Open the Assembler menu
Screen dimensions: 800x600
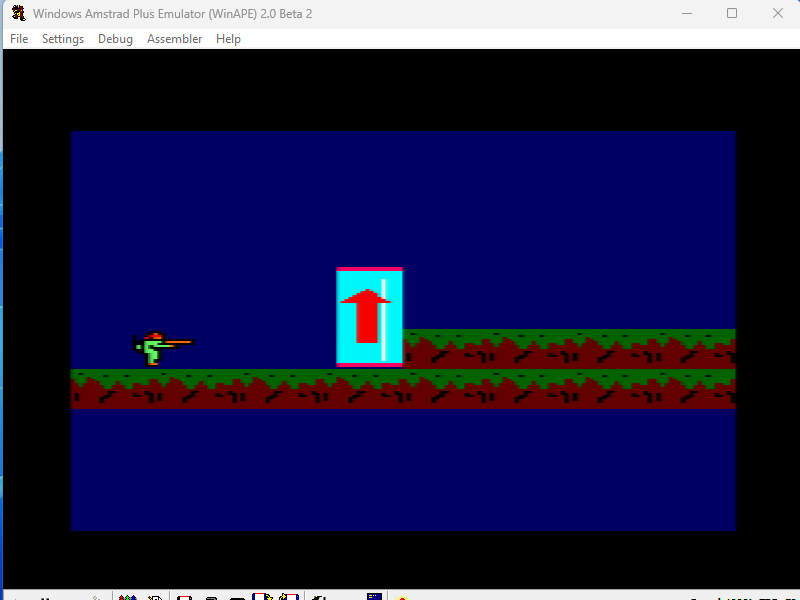(174, 39)
